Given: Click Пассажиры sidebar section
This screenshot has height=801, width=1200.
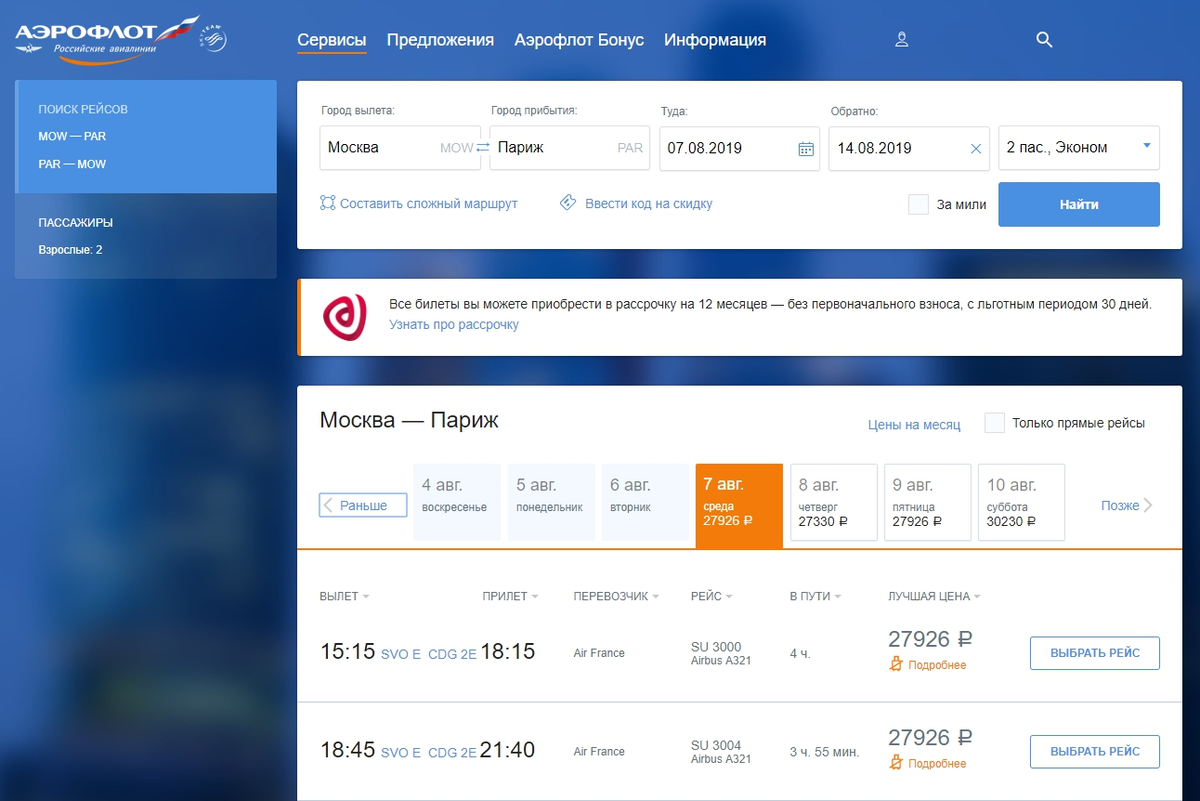Looking at the screenshot, I should coord(76,222).
